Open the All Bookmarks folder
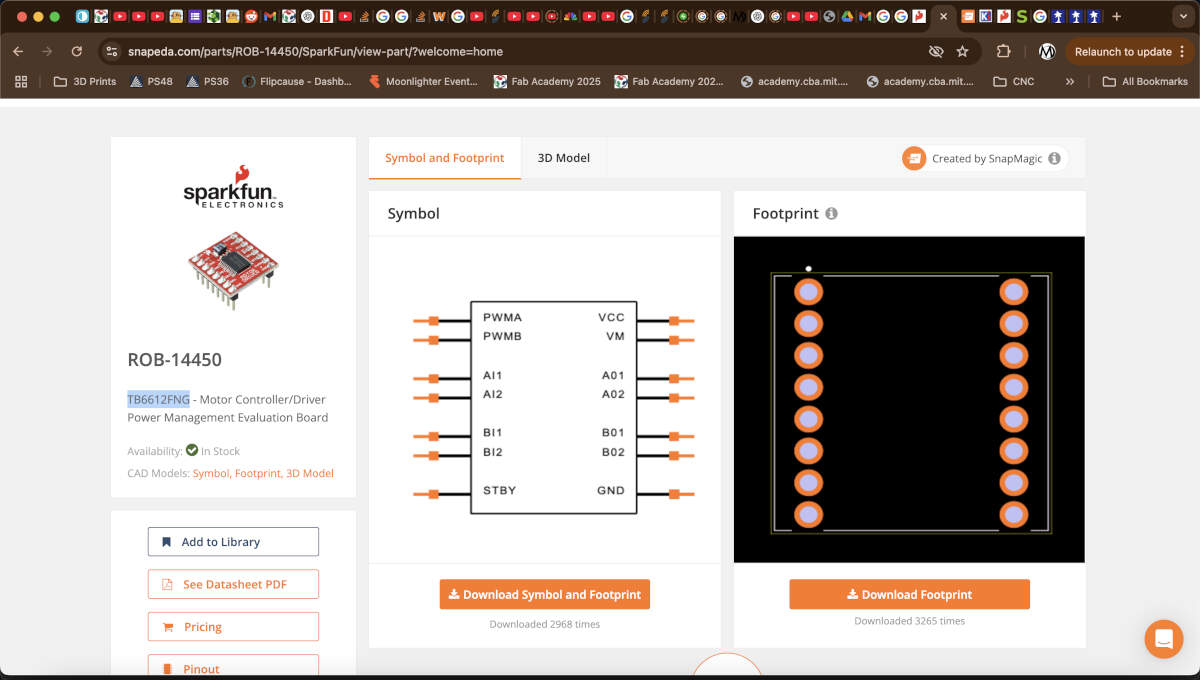Viewport: 1200px width, 680px height. pos(1145,81)
